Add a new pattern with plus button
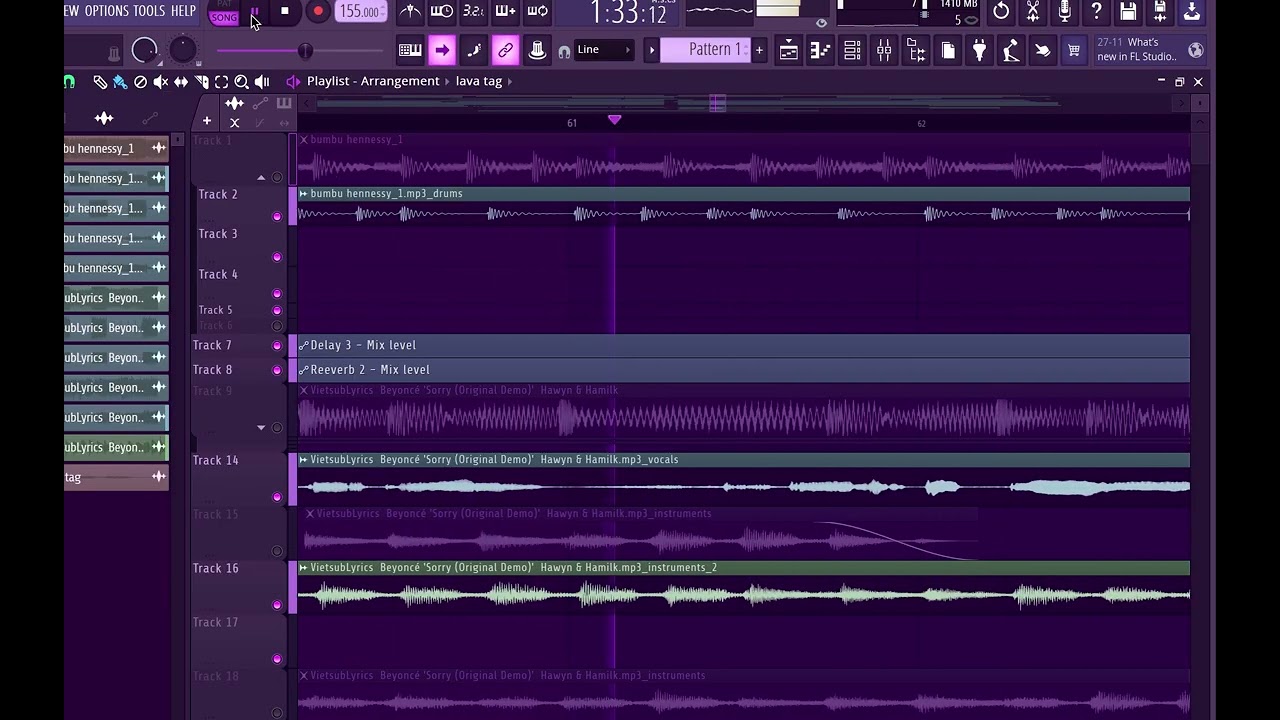1280x720 pixels. [759, 50]
